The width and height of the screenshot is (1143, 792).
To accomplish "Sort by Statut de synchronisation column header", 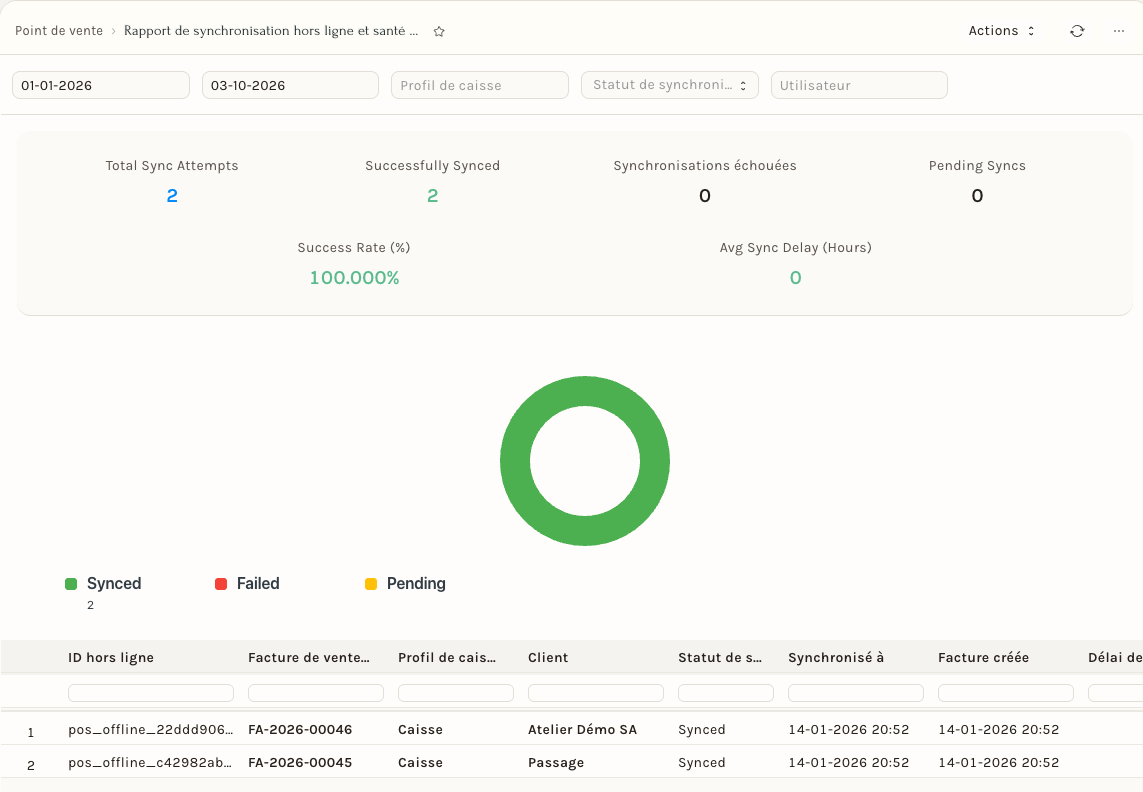I will pyautogui.click(x=719, y=657).
